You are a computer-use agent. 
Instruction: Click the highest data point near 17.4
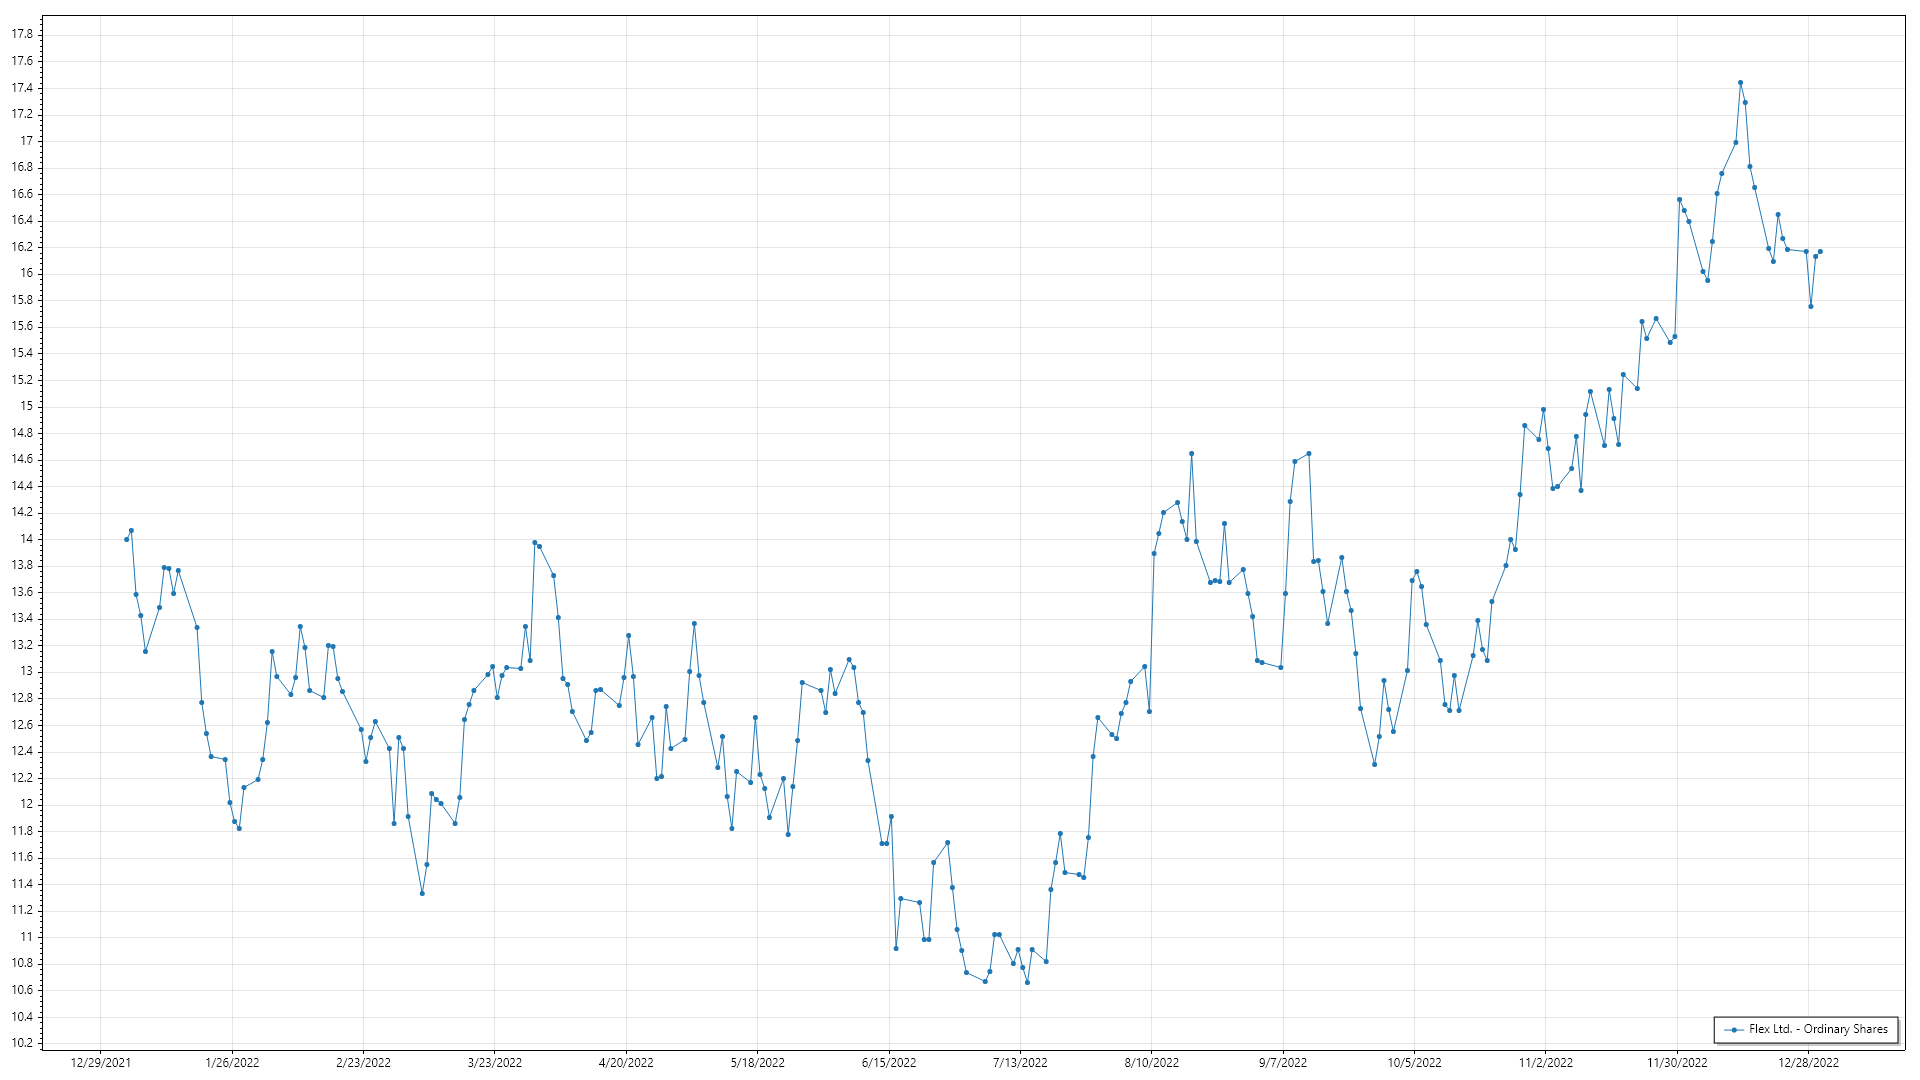[x=1740, y=83]
